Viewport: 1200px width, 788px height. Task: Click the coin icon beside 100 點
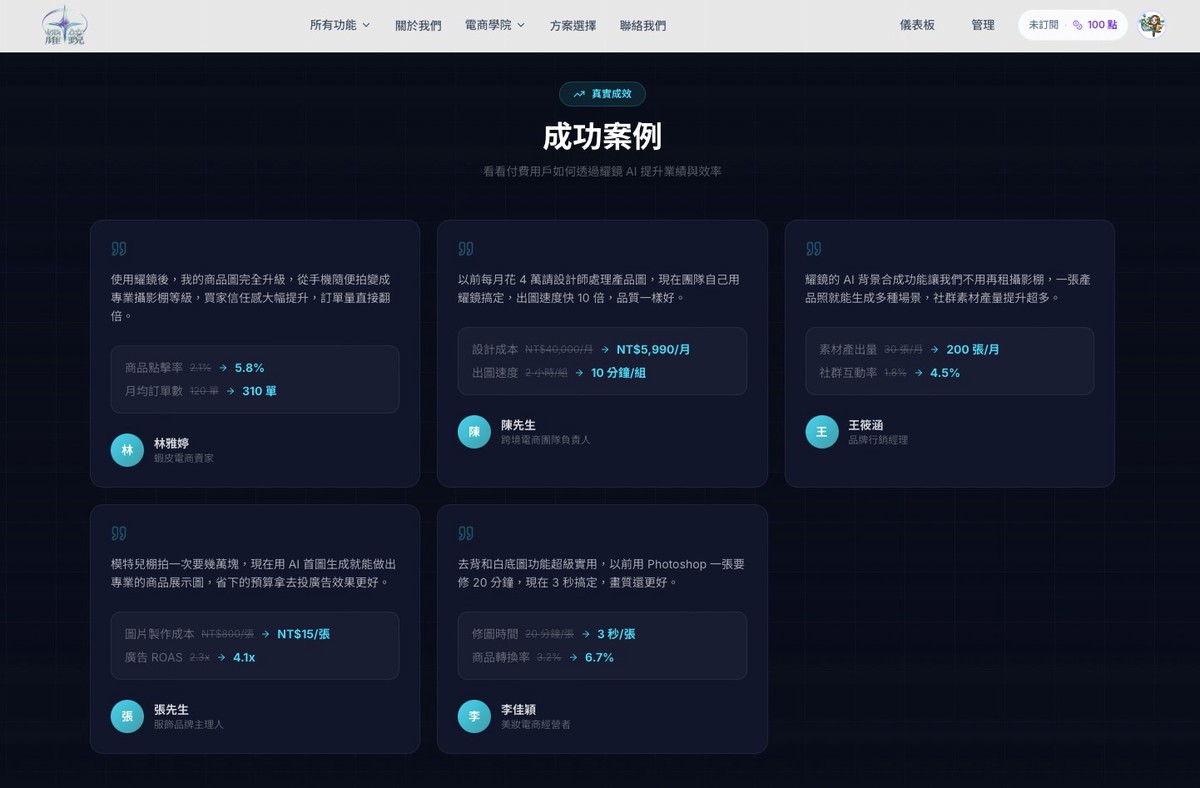[x=1078, y=25]
